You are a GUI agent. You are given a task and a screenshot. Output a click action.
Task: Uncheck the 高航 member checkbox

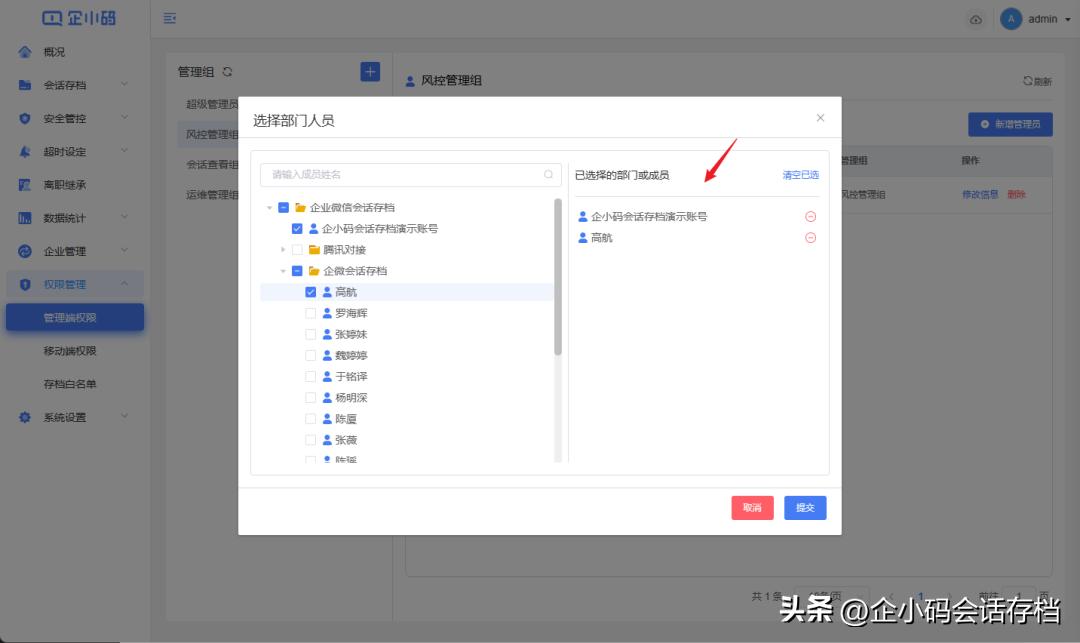pyautogui.click(x=310, y=291)
